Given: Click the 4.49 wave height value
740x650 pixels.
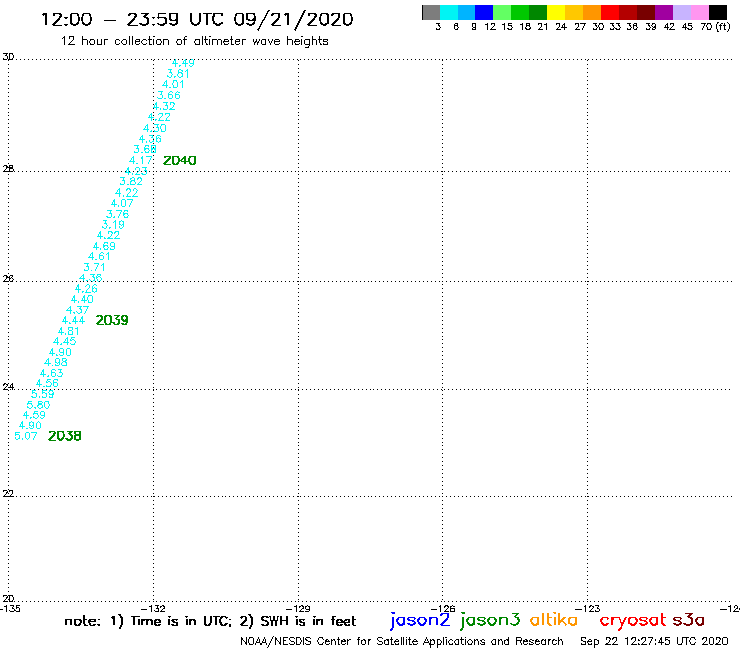Looking at the screenshot, I should point(183,63).
